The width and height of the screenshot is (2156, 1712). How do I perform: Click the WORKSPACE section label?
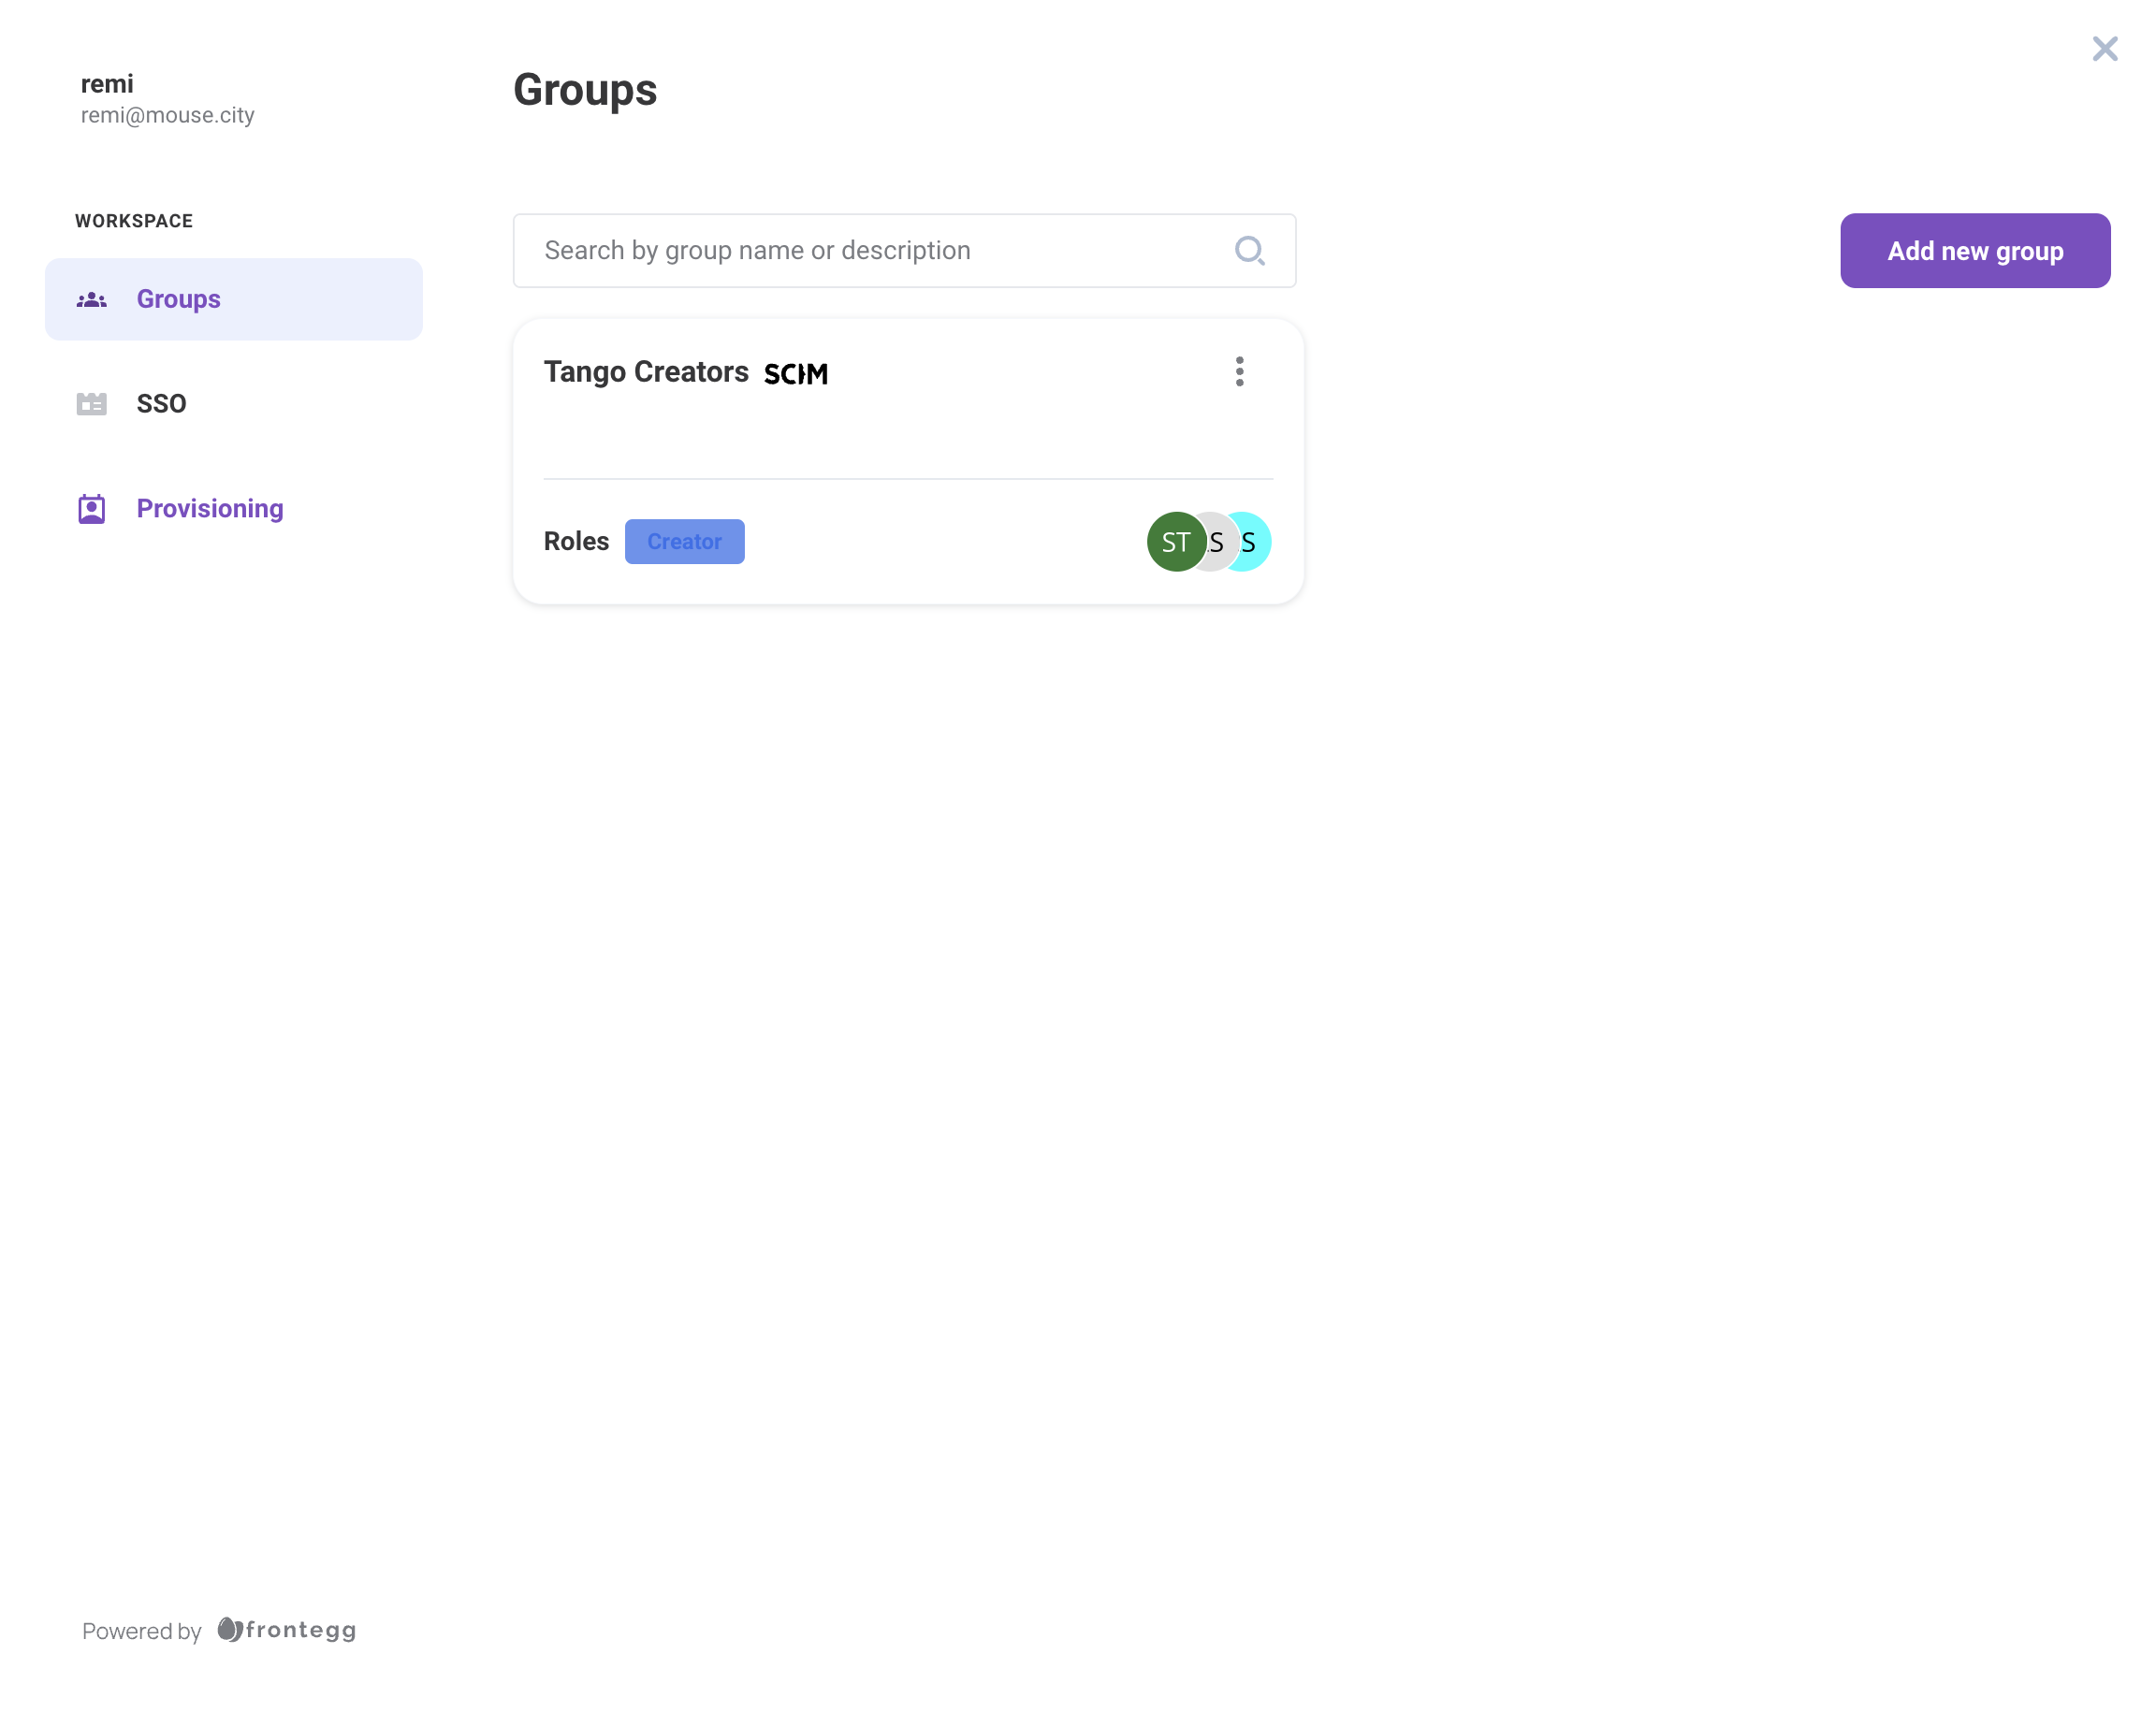(x=134, y=221)
